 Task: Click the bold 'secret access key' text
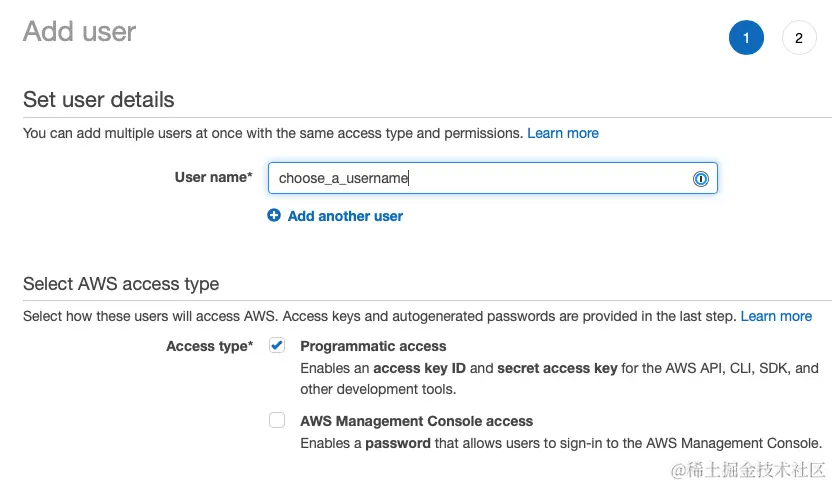(x=557, y=368)
